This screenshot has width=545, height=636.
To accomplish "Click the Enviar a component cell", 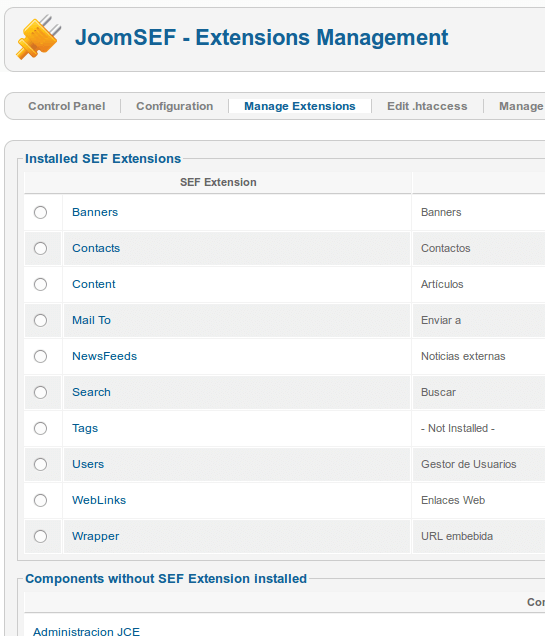I will (x=441, y=320).
